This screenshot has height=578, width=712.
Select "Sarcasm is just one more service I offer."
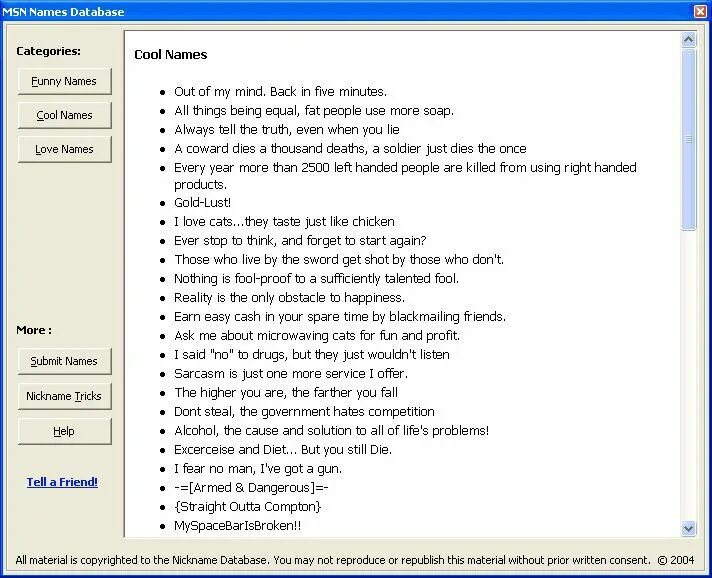[291, 374]
